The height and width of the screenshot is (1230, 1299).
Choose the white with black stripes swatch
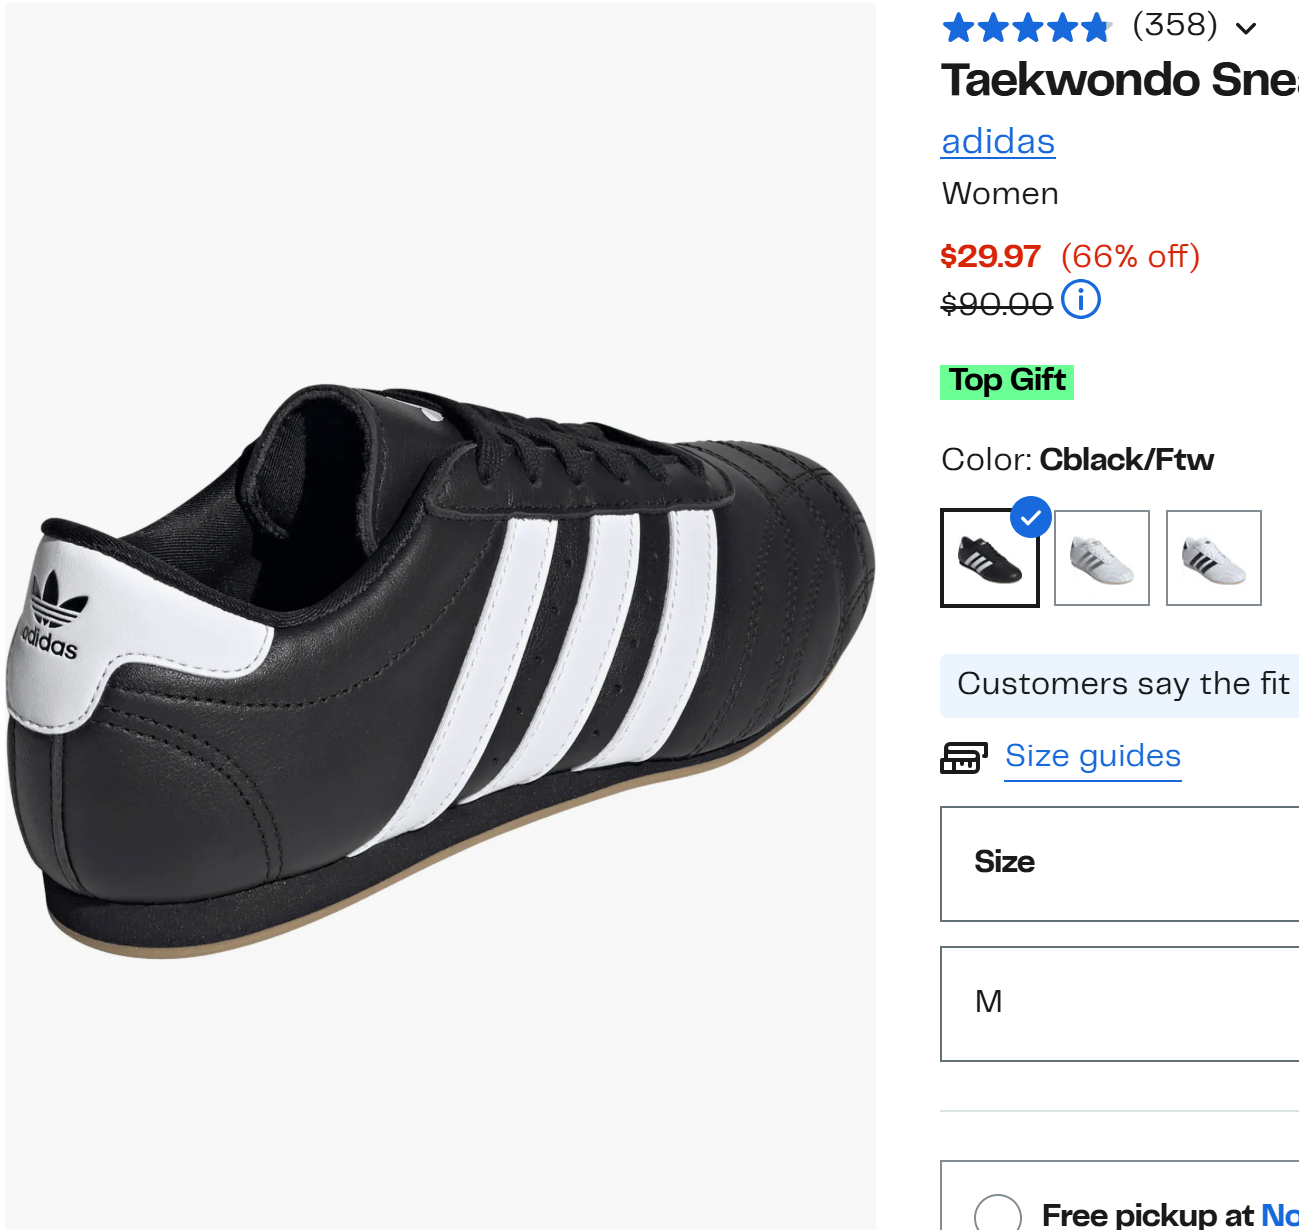(1214, 558)
